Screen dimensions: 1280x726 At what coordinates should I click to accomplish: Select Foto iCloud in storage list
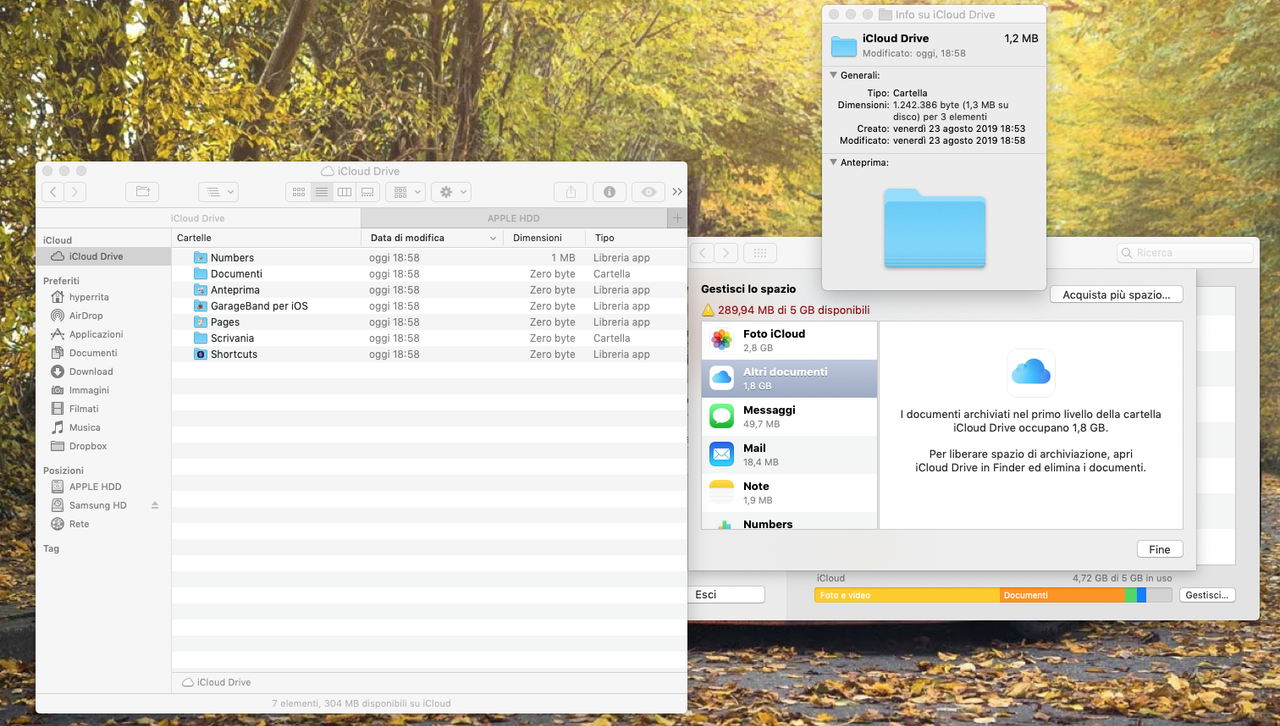click(789, 340)
